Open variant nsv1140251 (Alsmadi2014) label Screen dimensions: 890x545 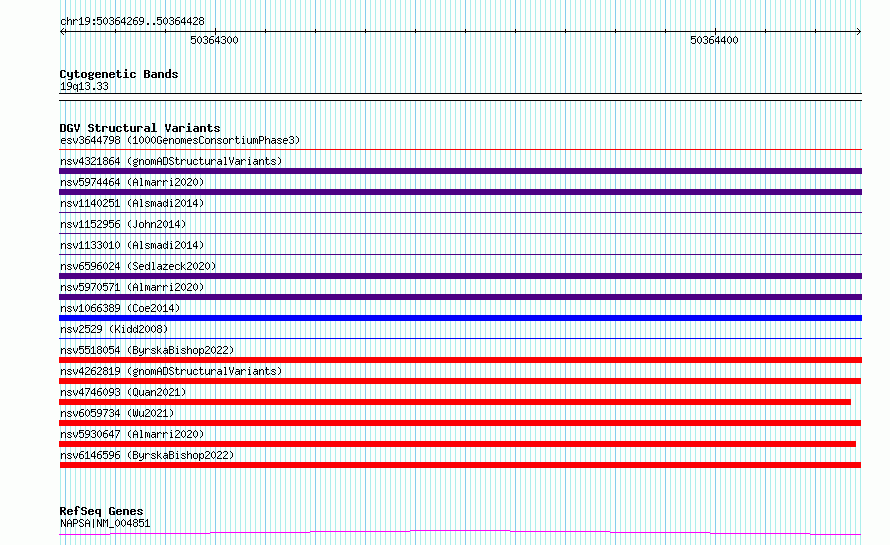click(132, 203)
